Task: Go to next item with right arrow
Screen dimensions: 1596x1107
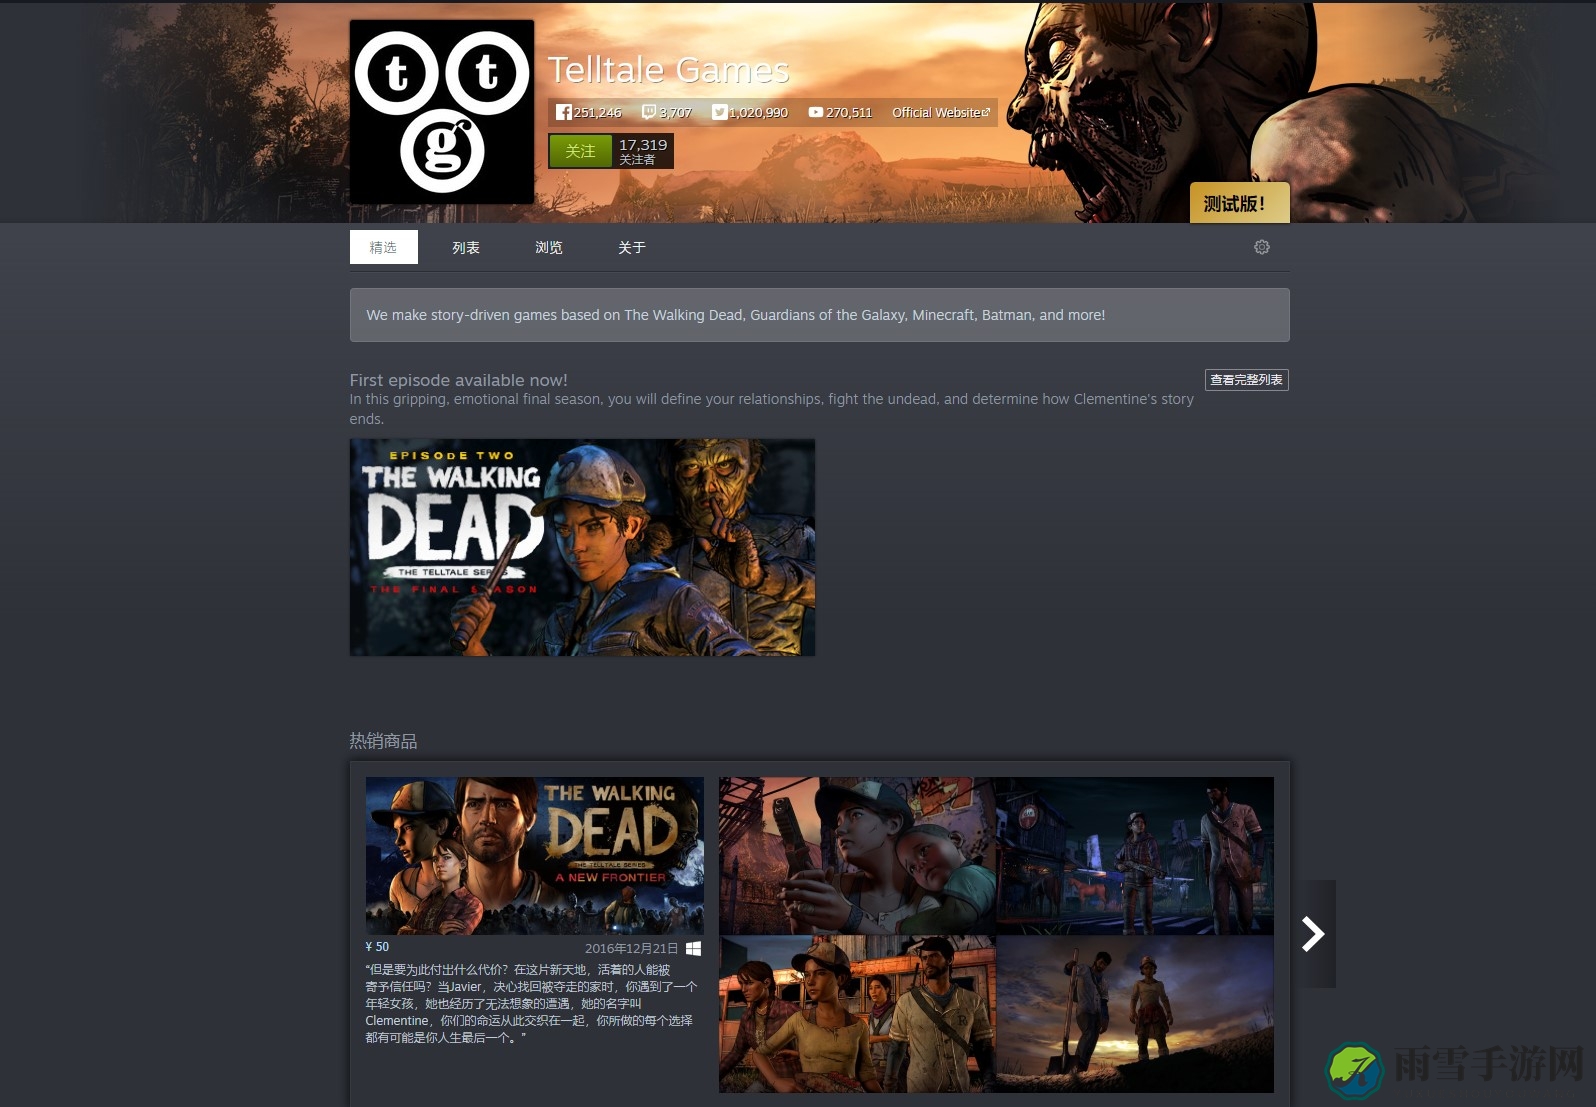Action: click(1314, 934)
